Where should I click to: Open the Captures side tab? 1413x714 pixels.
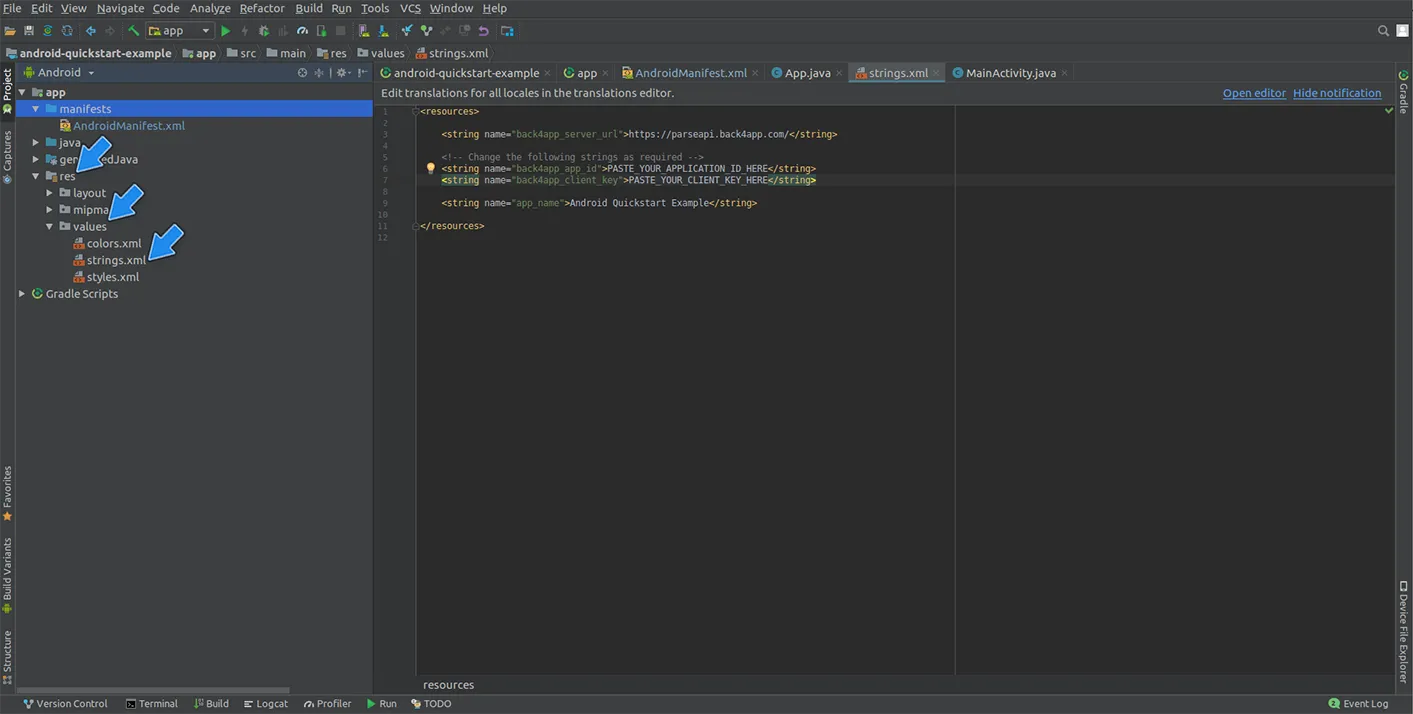[x=7, y=157]
